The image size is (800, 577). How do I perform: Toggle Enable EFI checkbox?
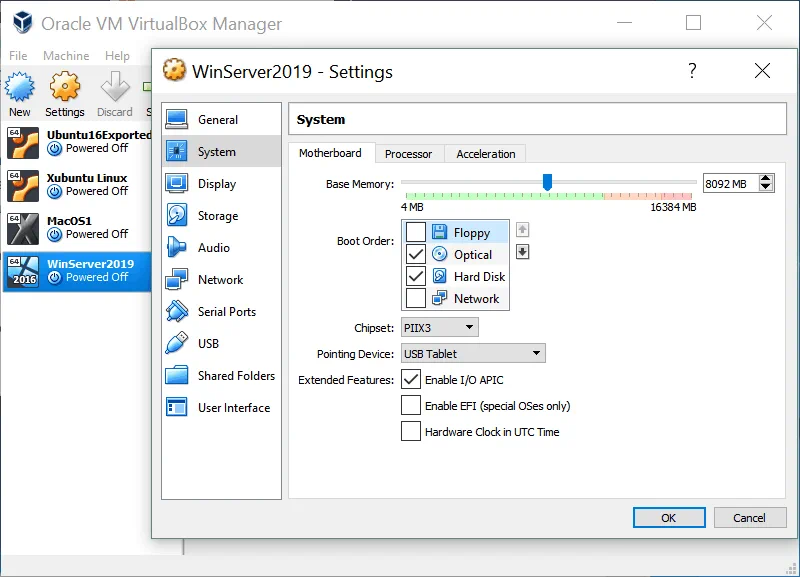(x=410, y=405)
